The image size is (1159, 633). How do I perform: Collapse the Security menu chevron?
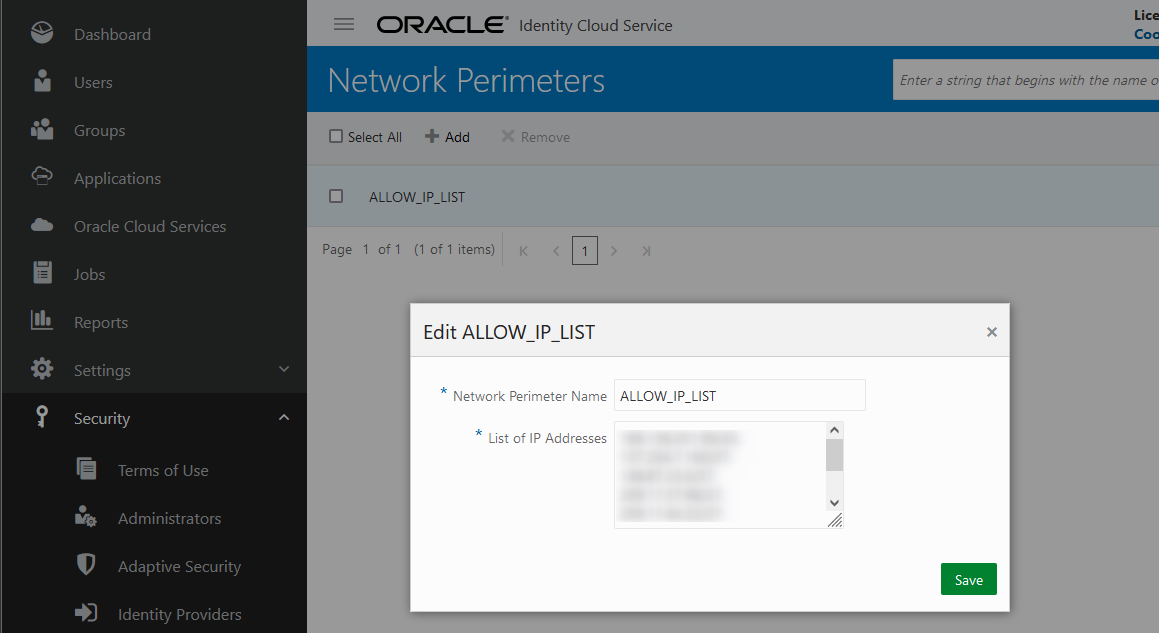pyautogui.click(x=284, y=417)
